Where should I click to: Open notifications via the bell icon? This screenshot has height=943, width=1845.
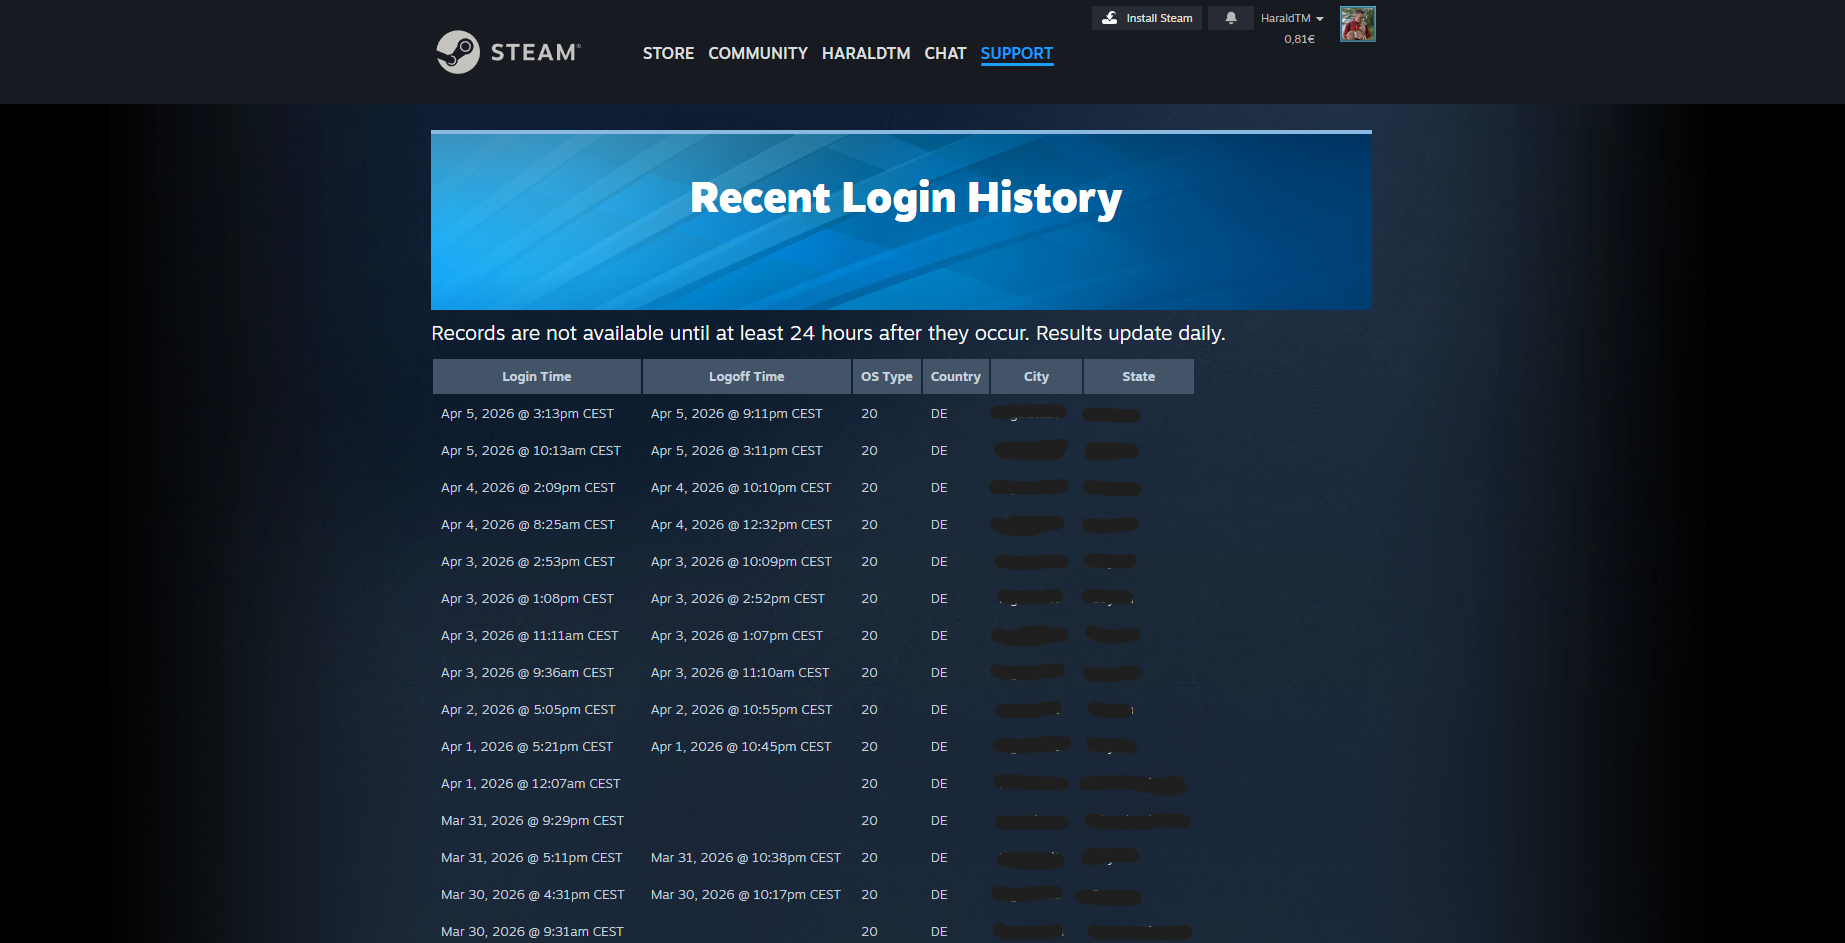(1230, 18)
